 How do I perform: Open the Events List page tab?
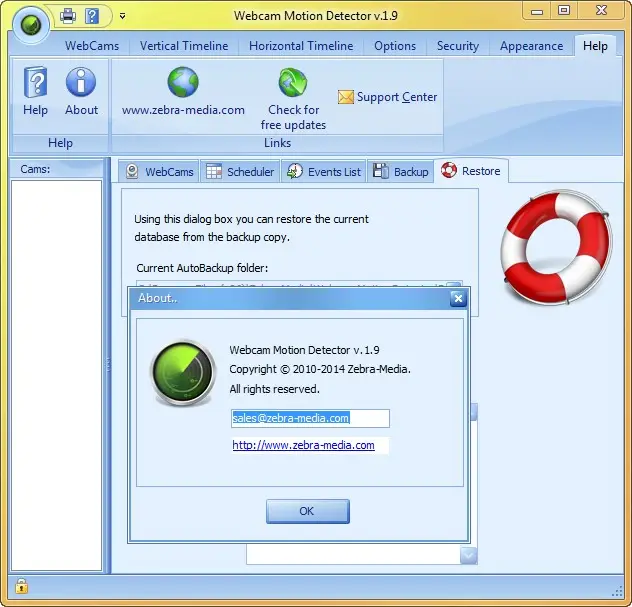(x=324, y=172)
